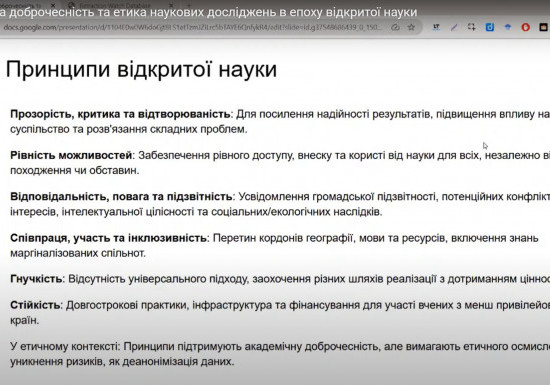
Task: Click the line 'походження чи обставин.'
Action: point(75,170)
